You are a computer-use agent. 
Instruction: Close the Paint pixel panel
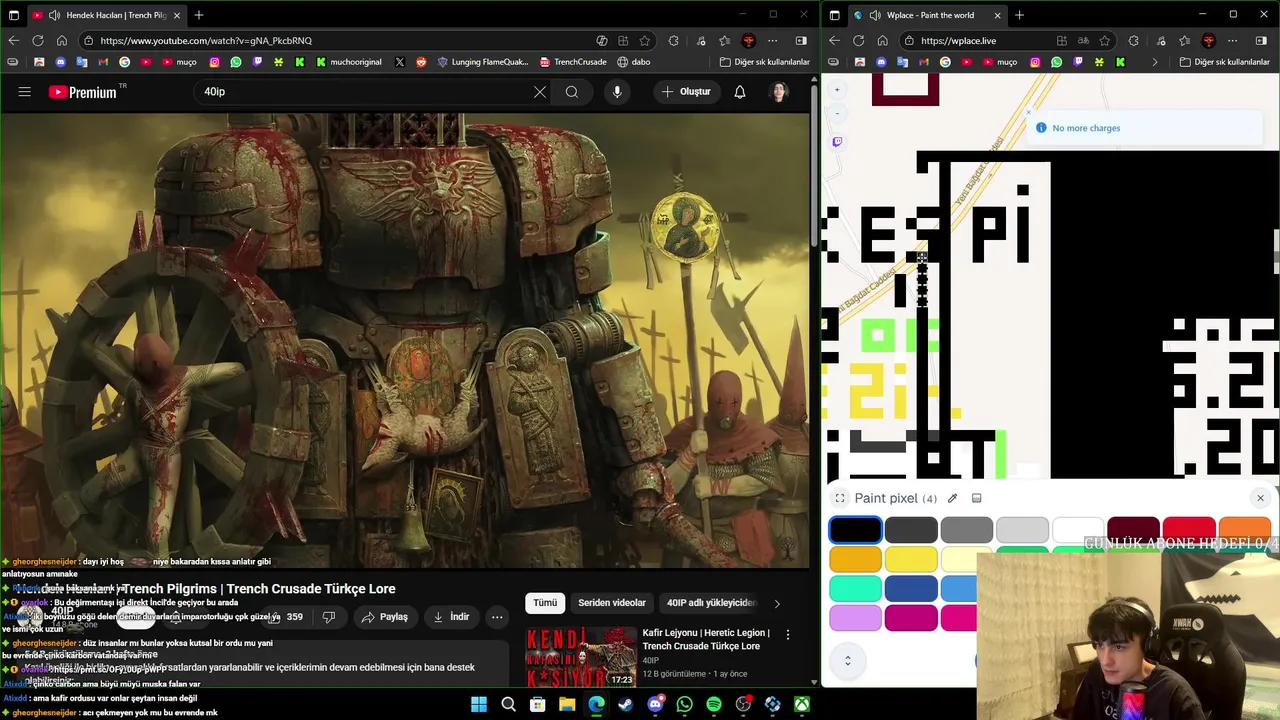(1260, 498)
